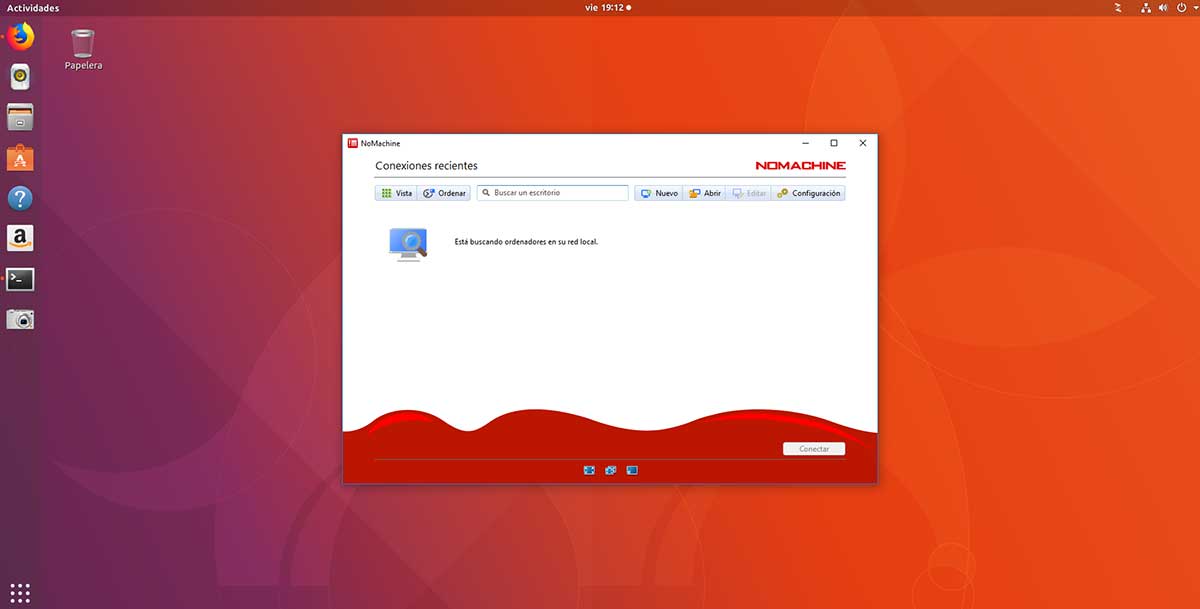Click the Conectar button
This screenshot has width=1200, height=609.
(814, 449)
